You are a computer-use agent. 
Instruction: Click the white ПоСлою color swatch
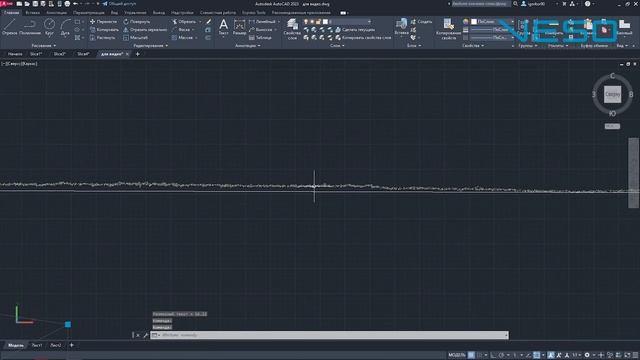[x=474, y=21]
